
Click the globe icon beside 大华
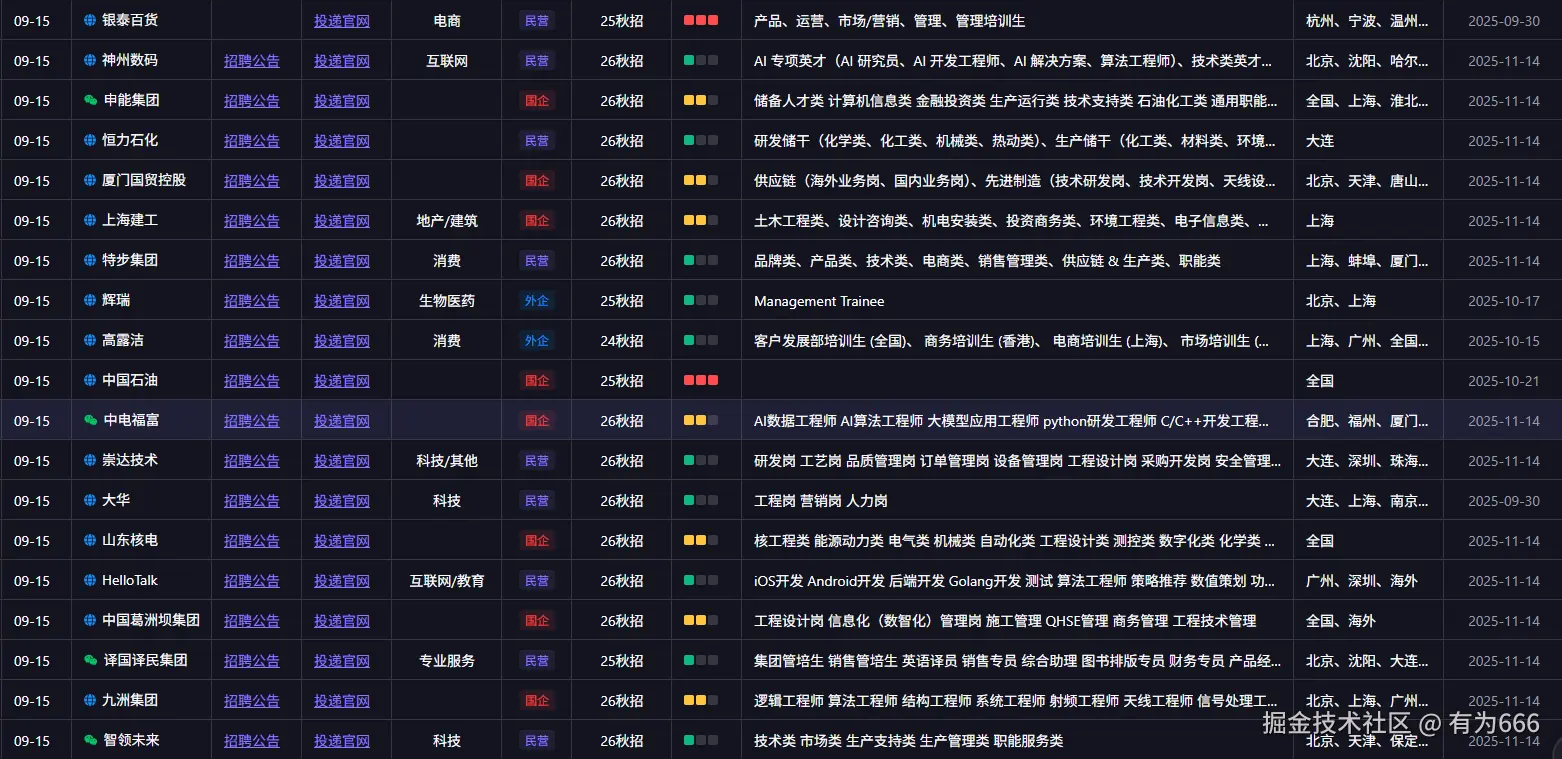click(90, 500)
